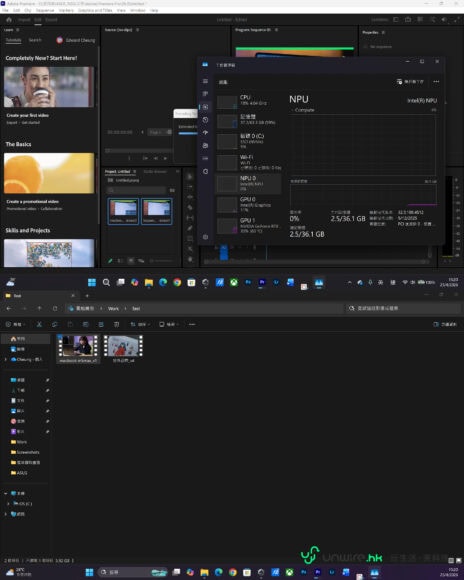Viewport: 464px width, 580px height.
Task: Click the Source monitor scrub bar
Action: (x=139, y=151)
